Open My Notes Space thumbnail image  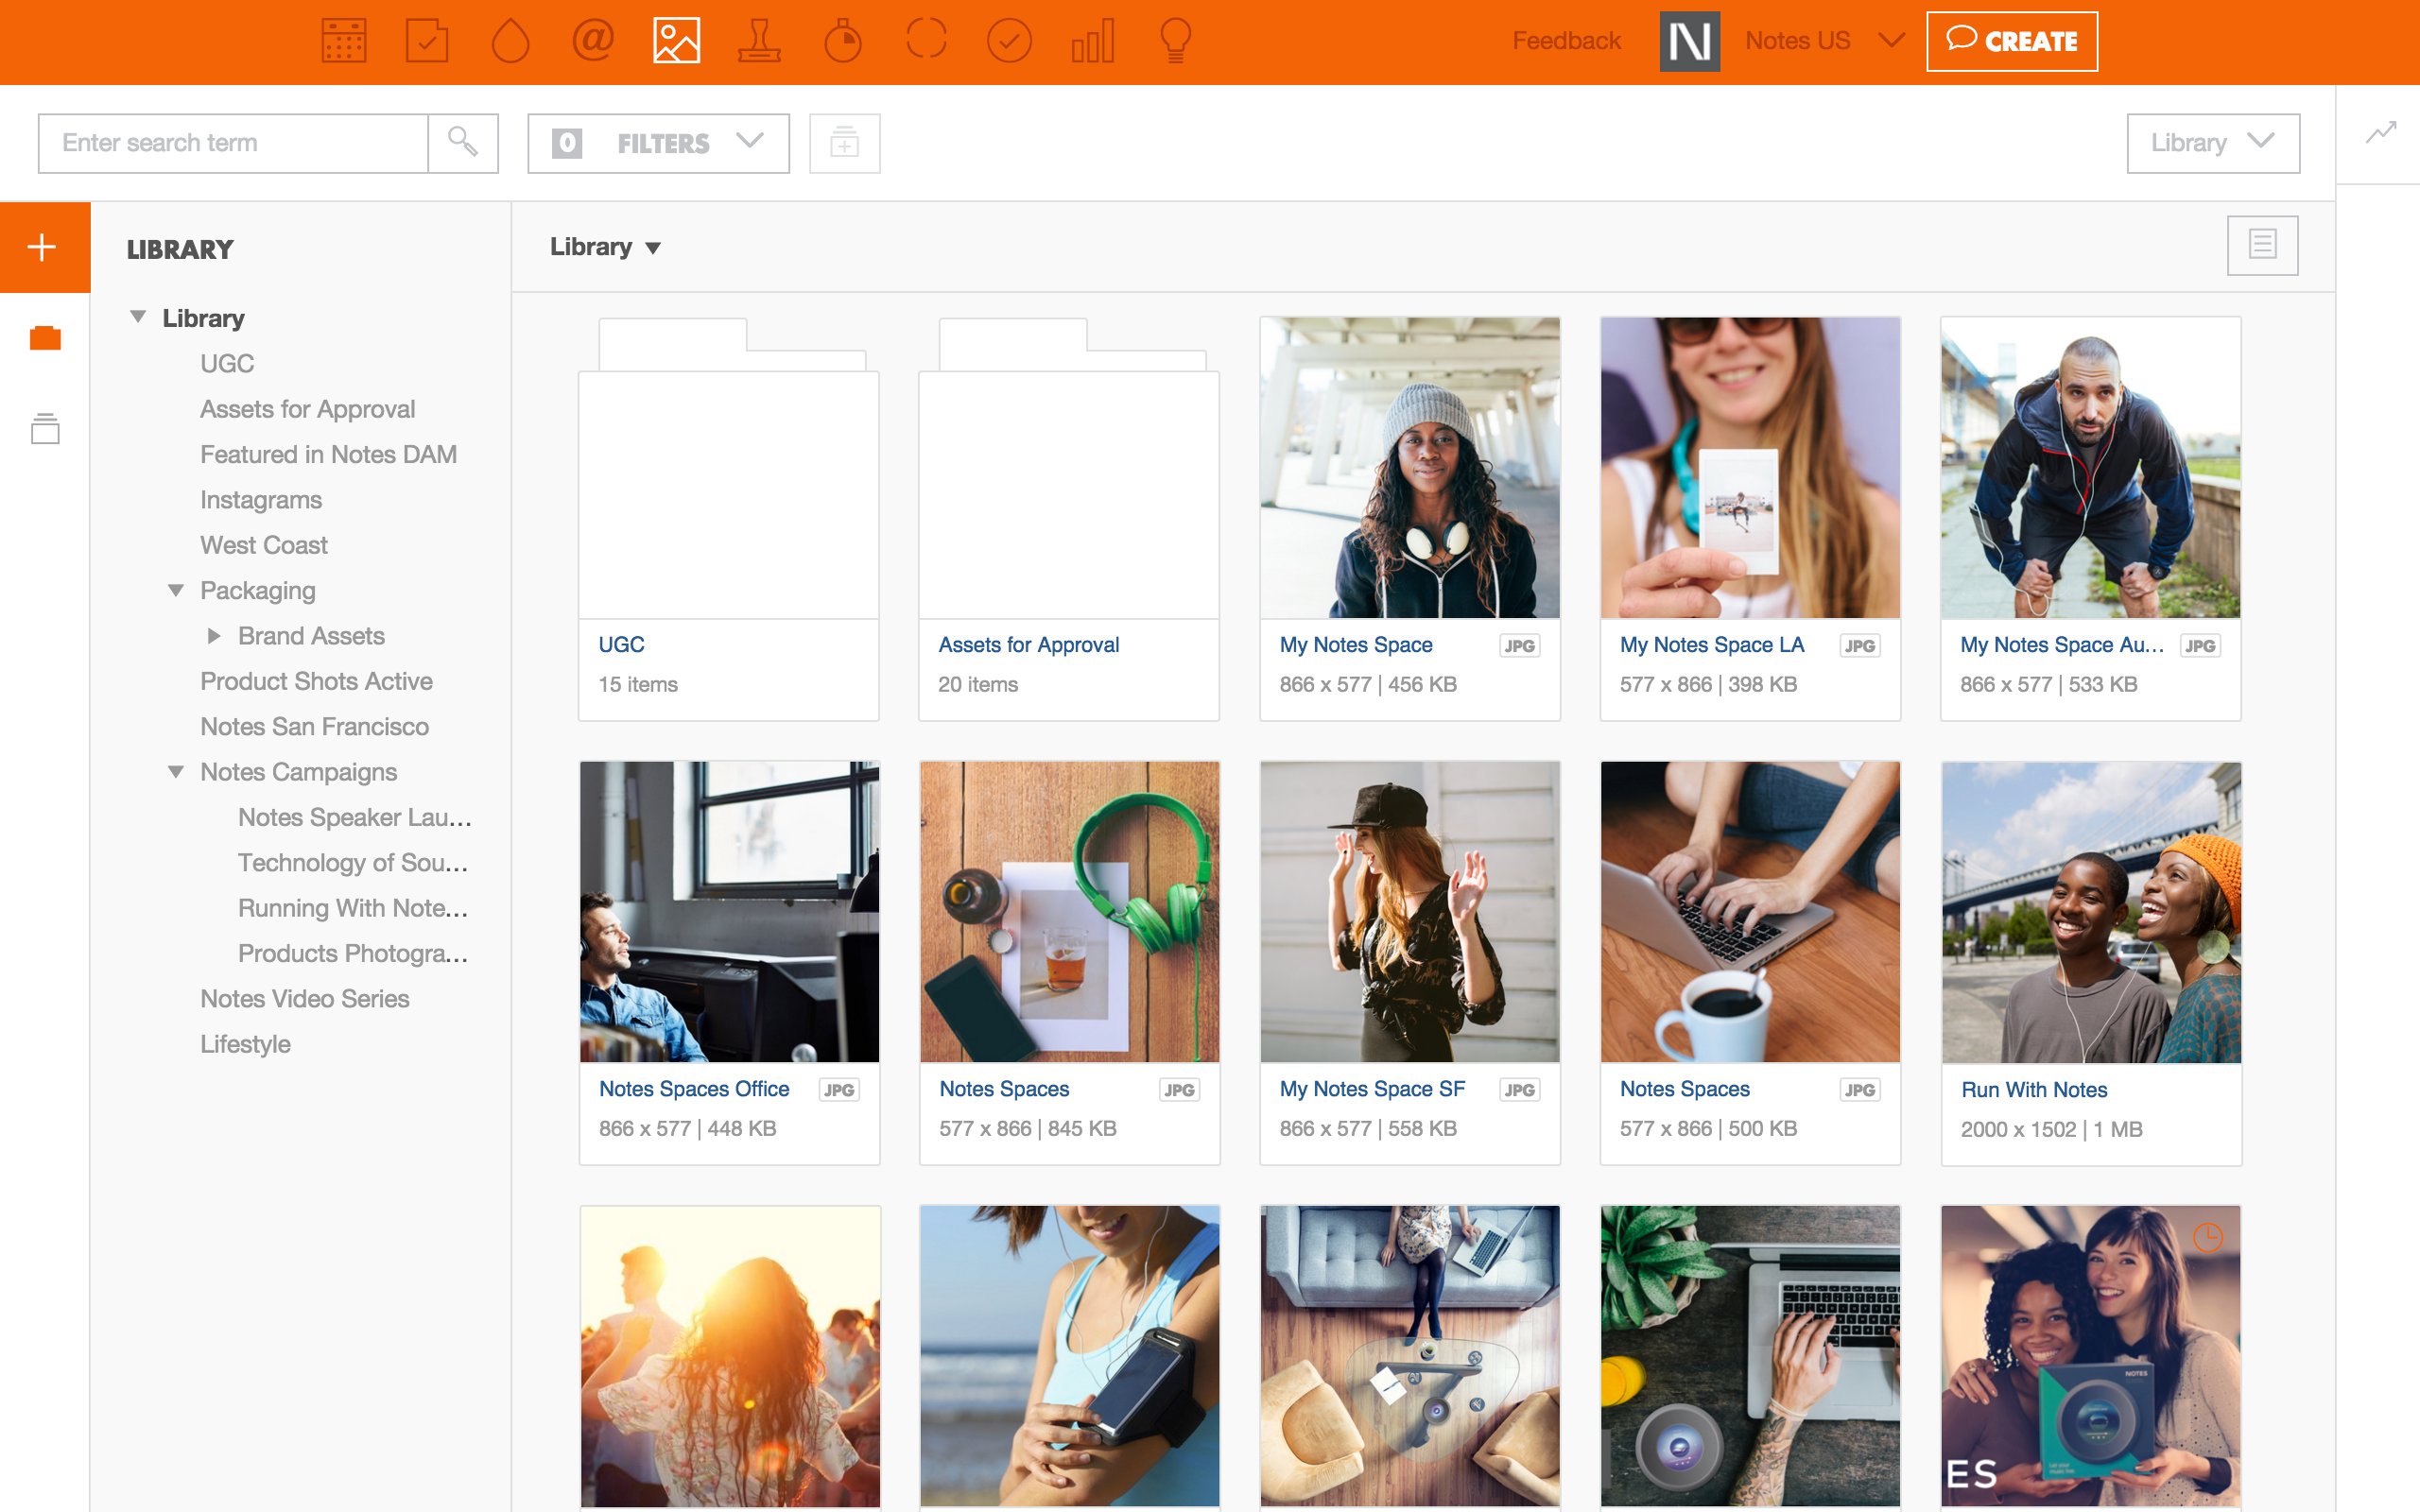pos(1409,467)
